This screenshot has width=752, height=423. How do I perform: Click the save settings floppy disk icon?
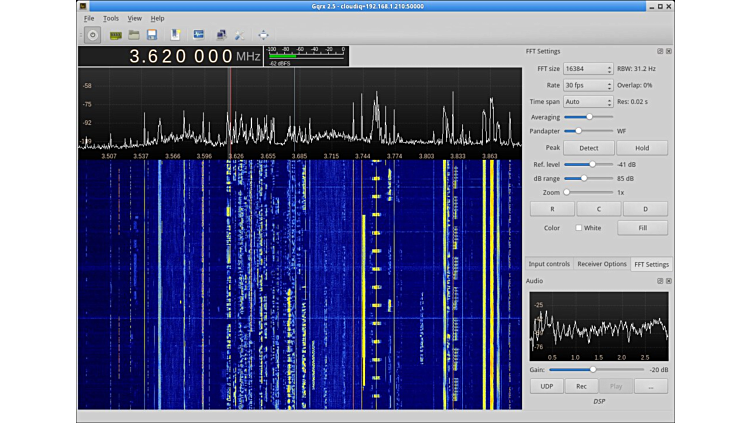(x=152, y=35)
